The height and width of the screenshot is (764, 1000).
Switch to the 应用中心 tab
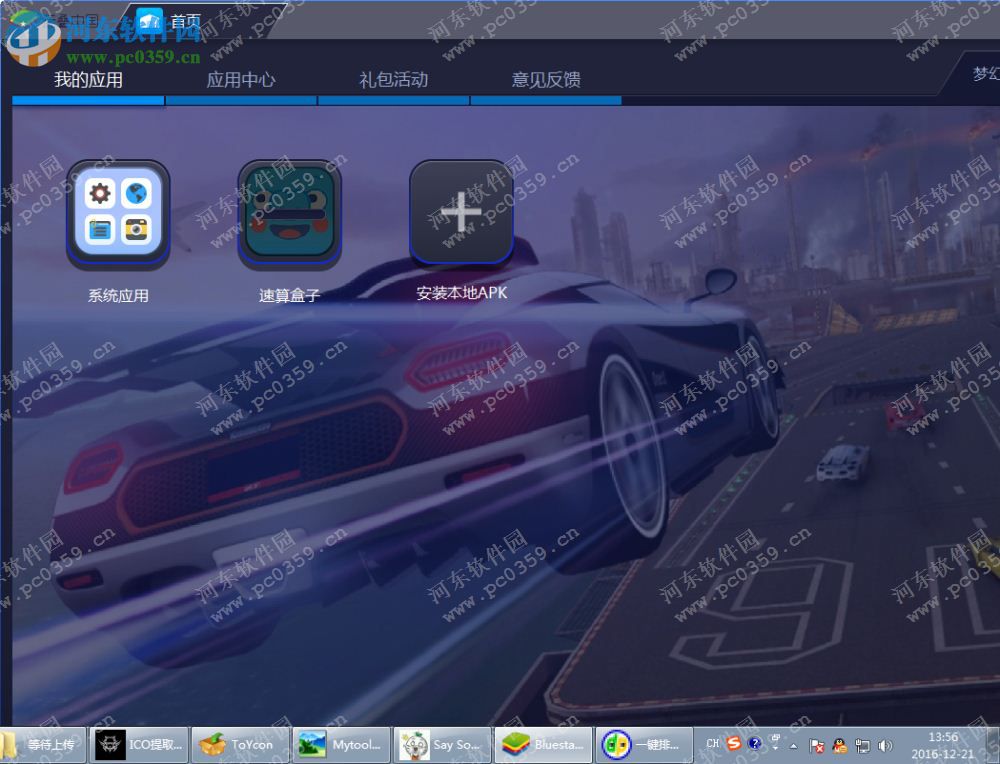click(x=240, y=81)
